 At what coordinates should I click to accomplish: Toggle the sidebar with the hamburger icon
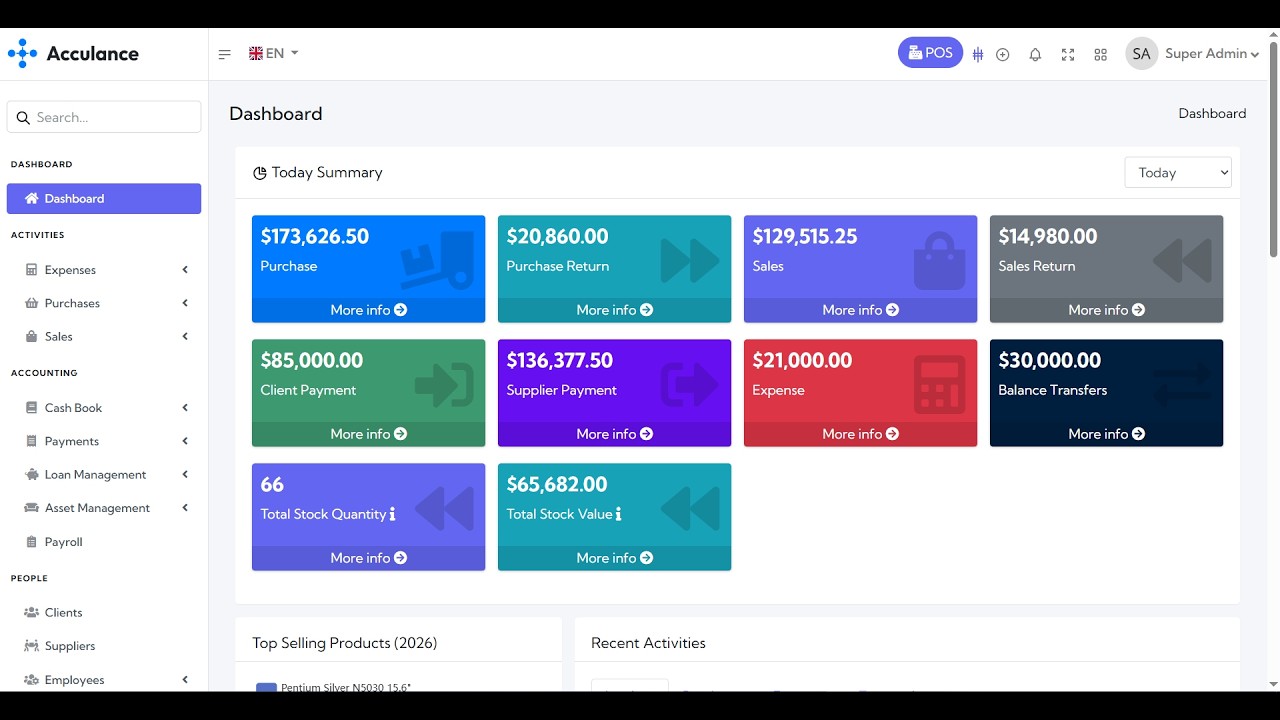click(x=225, y=54)
